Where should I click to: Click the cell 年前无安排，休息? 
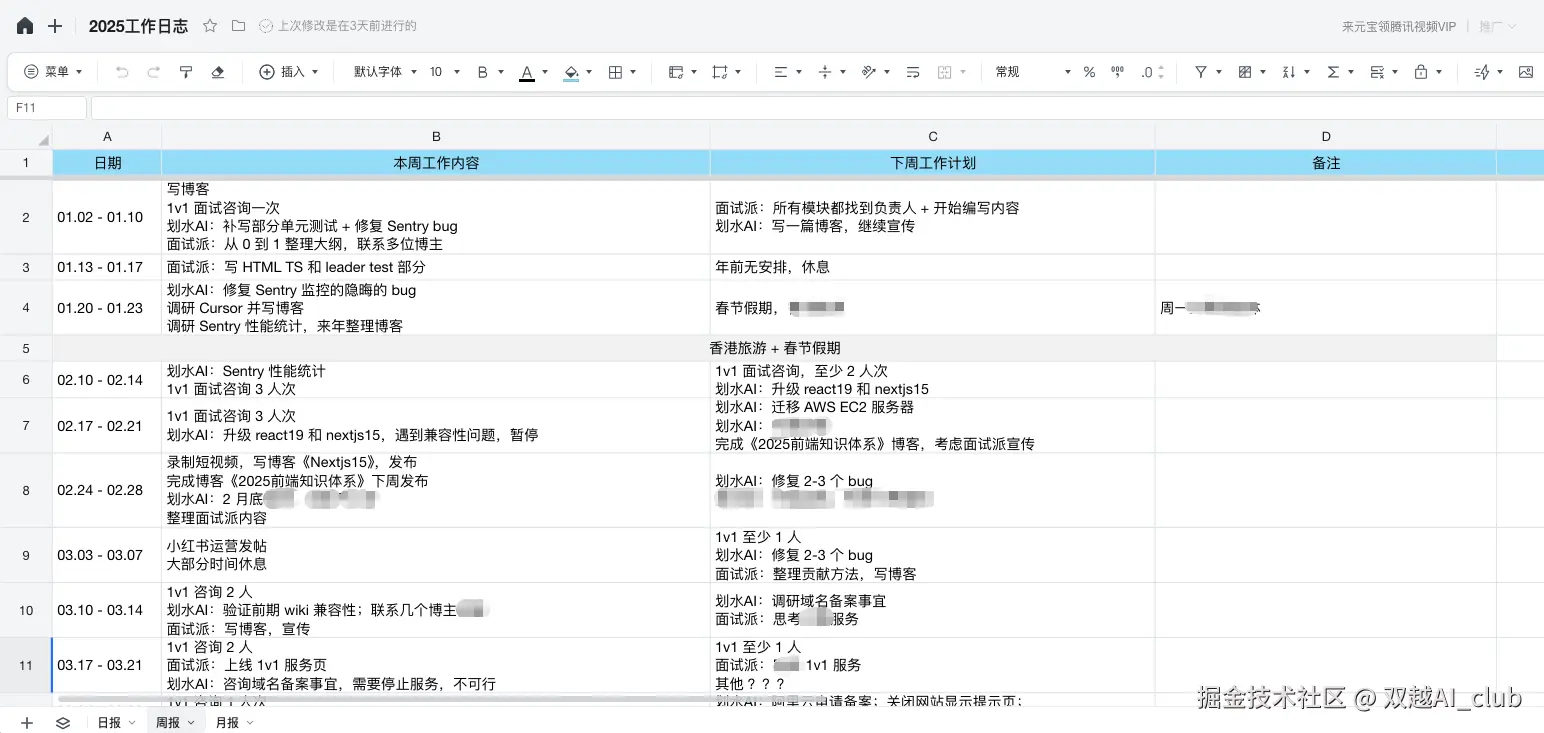pos(933,267)
